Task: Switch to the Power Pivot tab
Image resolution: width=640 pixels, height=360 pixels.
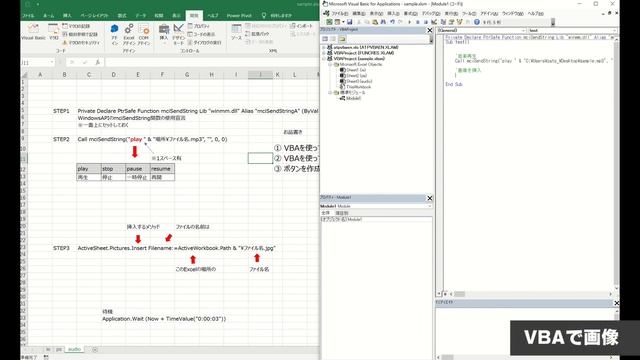Action: 239,16
